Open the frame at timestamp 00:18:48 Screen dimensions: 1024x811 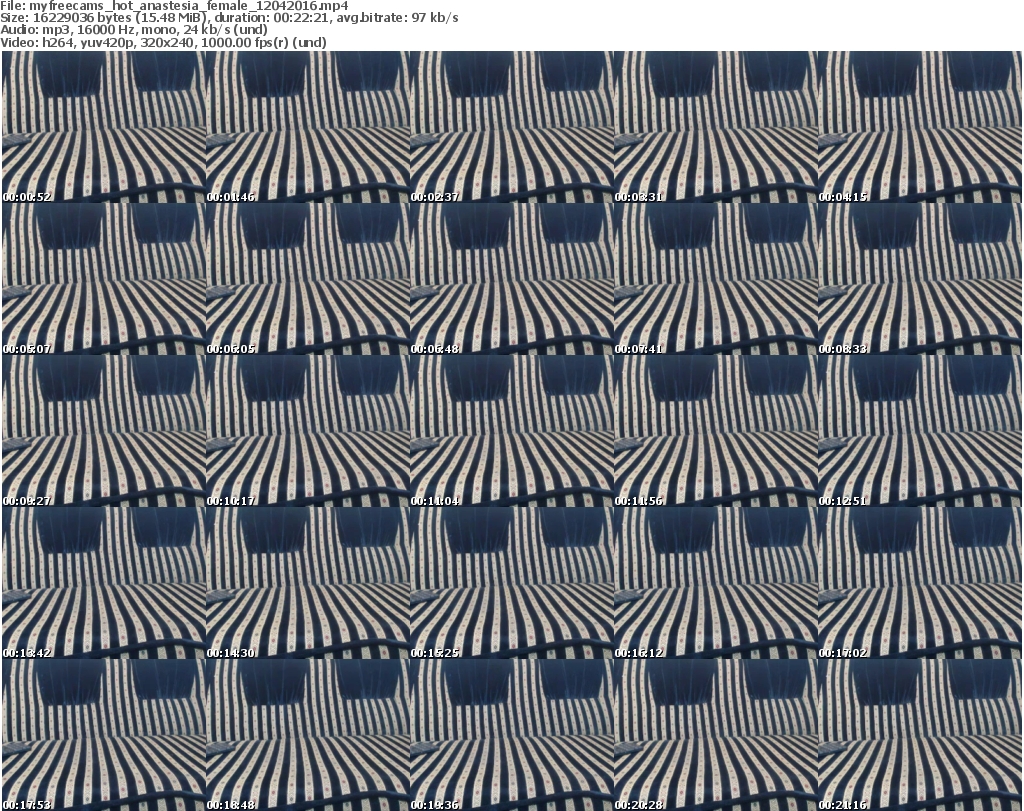[308, 735]
